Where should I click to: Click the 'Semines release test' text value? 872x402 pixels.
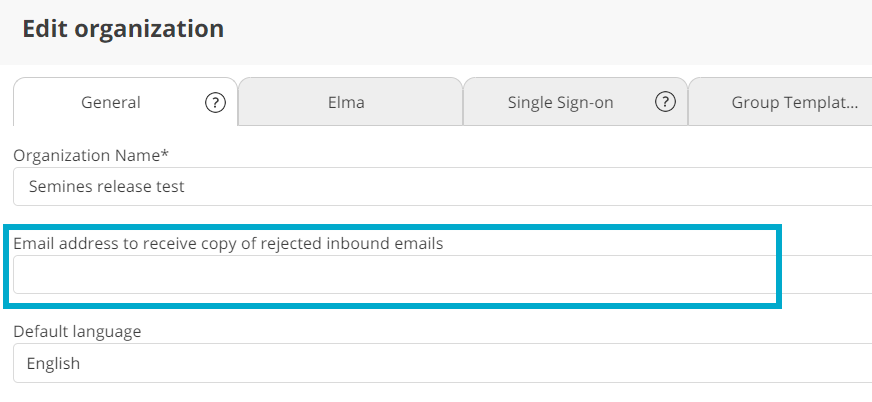(x=106, y=186)
